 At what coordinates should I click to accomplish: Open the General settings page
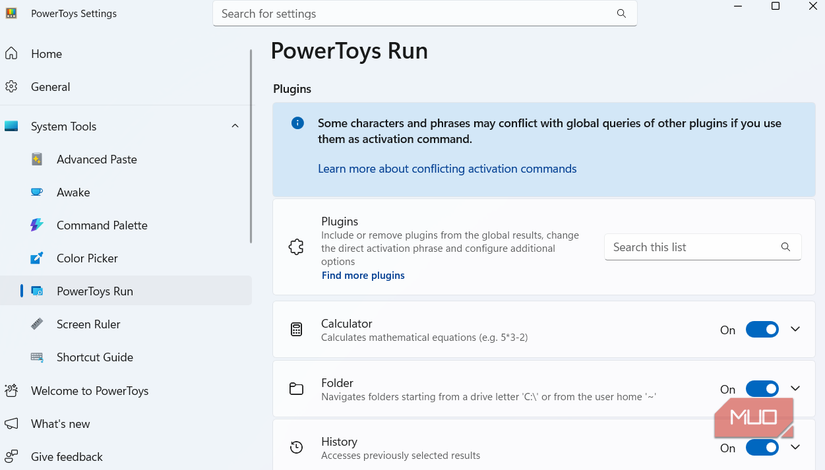coord(50,87)
